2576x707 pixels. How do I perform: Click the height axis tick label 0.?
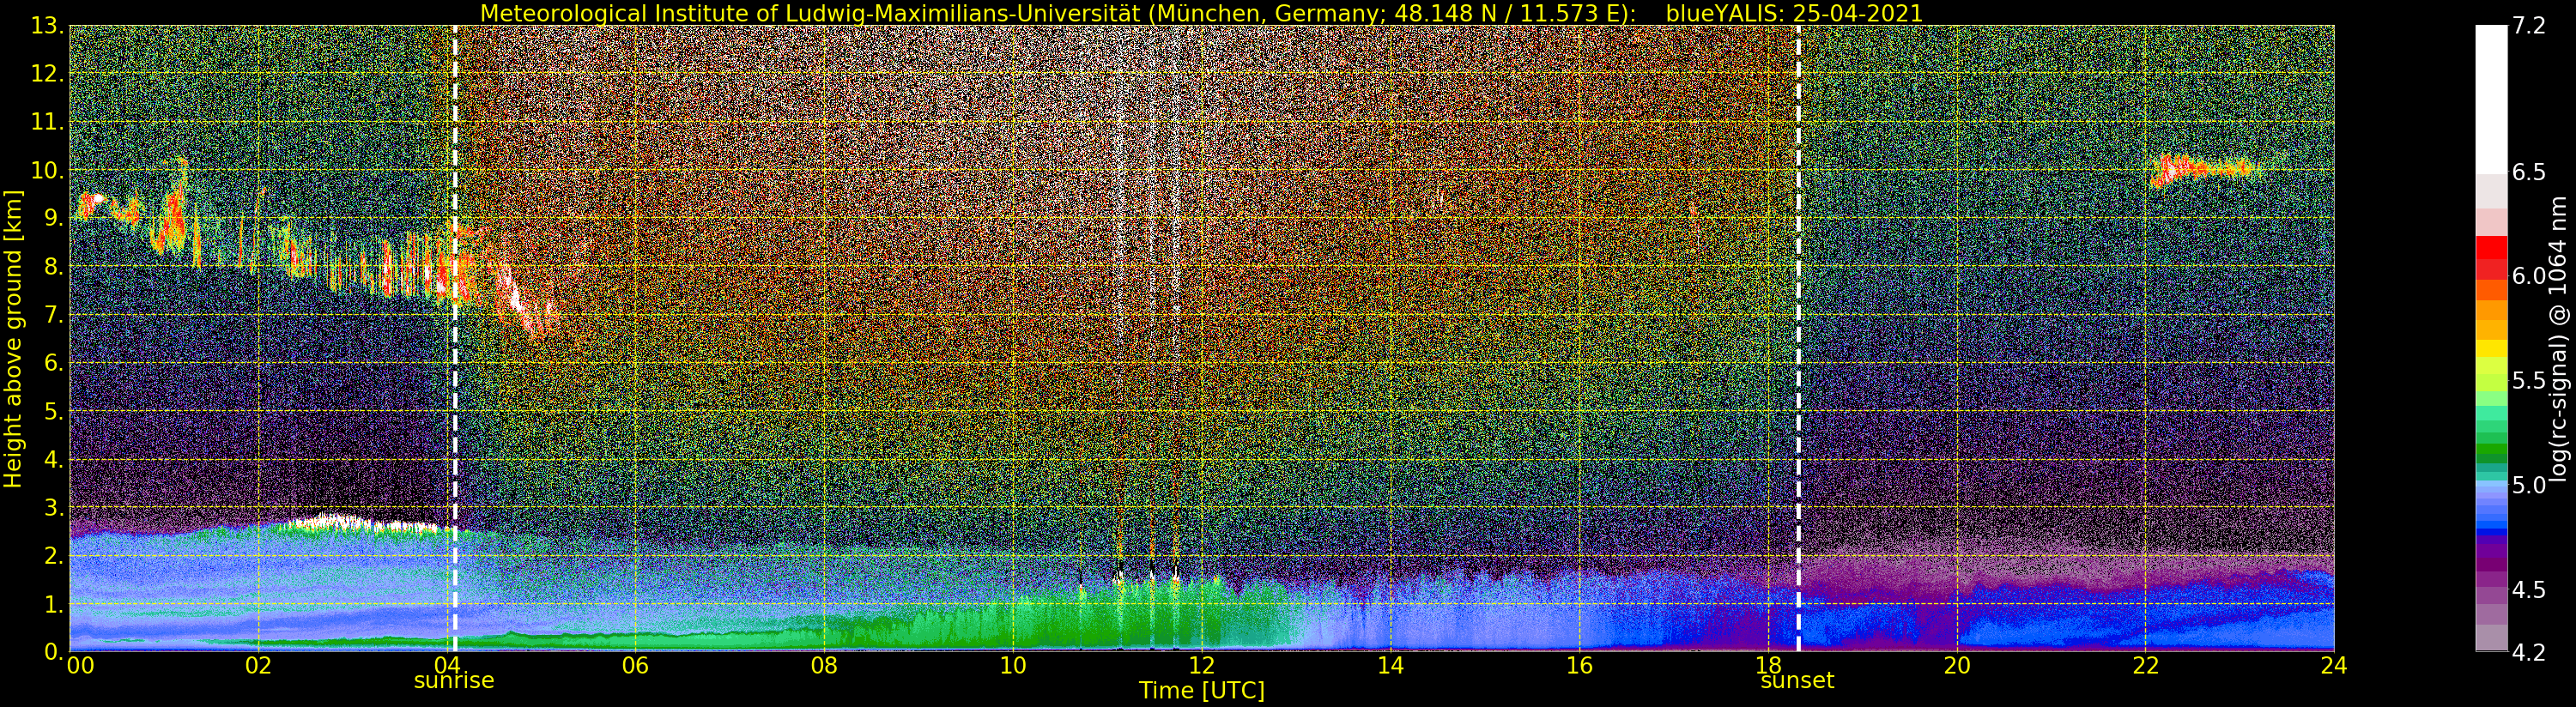(54, 652)
